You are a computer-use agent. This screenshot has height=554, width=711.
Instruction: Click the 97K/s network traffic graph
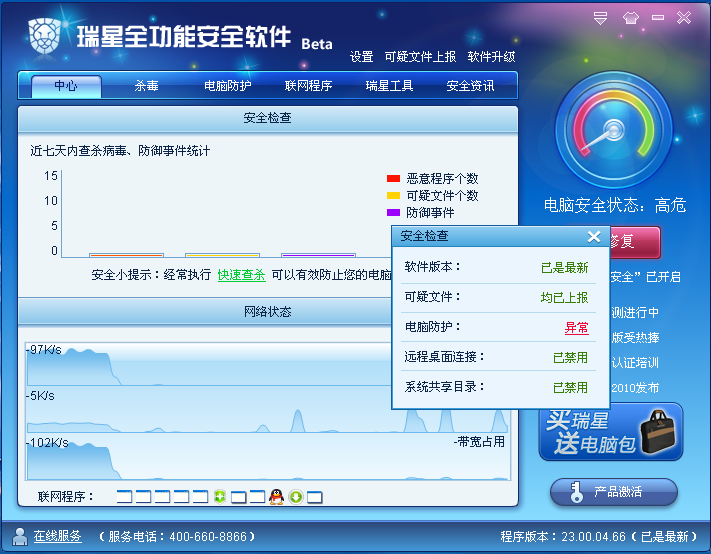tap(209, 365)
